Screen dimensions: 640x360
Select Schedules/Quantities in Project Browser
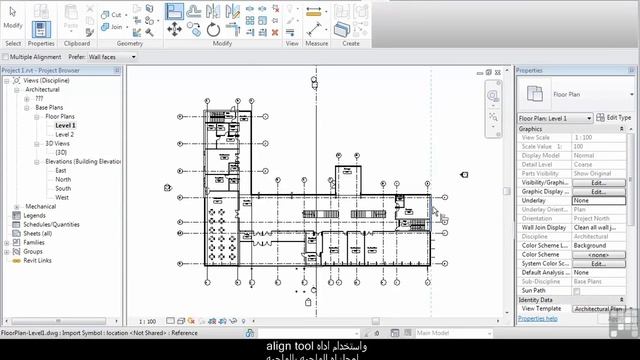(51, 224)
